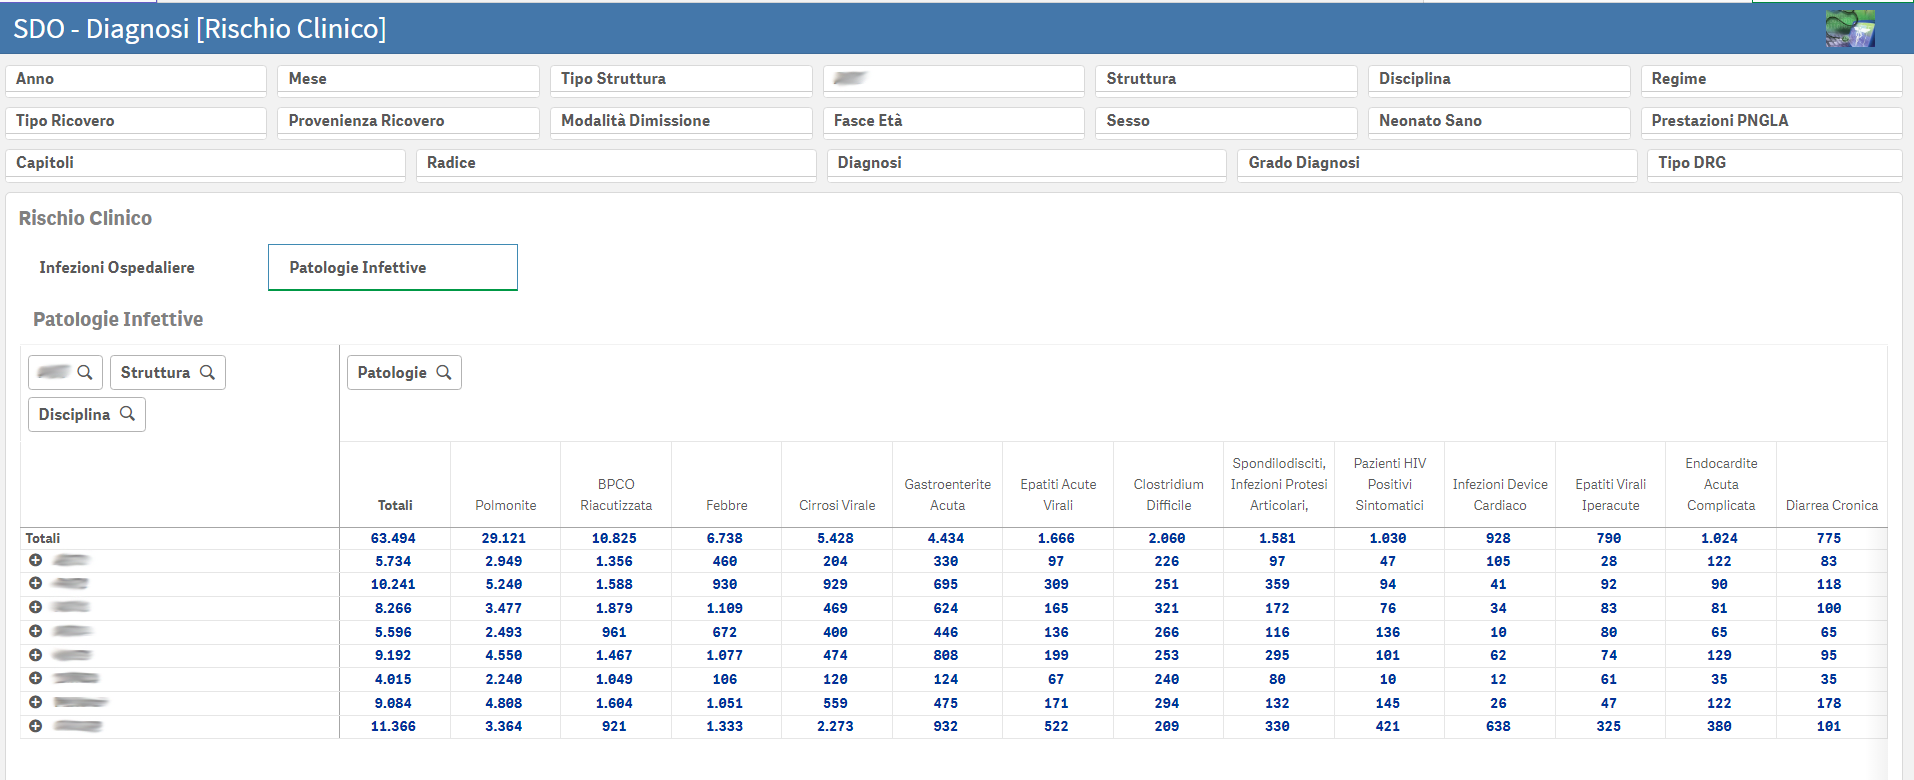Click the Endocardite Acuta Complicata column header
The height and width of the screenshot is (780, 1914).
1721,484
